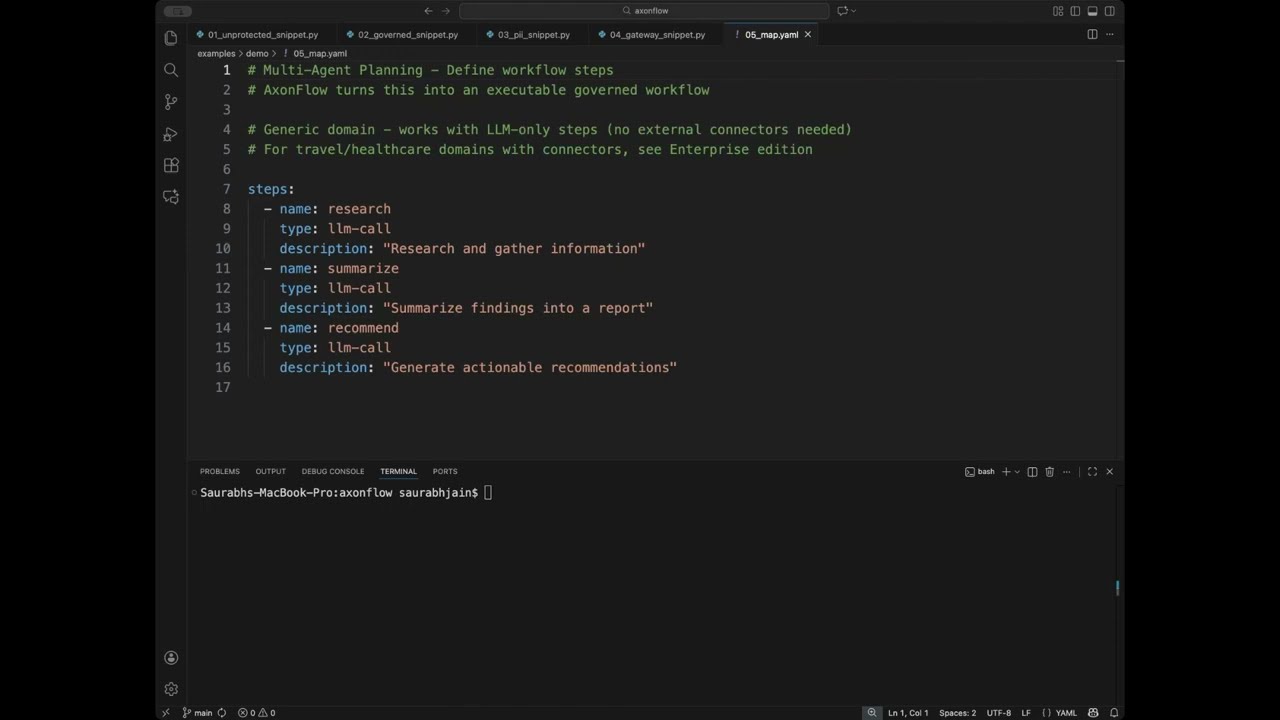1280x720 pixels.
Task: Open the Source Control view
Action: 171,102
